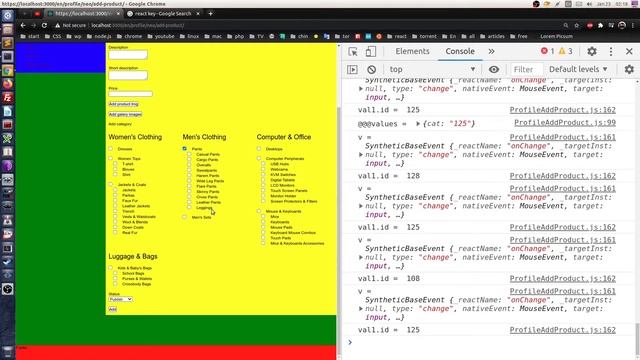This screenshot has width=640, height=360.
Task: Clear the console with the ban icon
Action: coord(371,69)
